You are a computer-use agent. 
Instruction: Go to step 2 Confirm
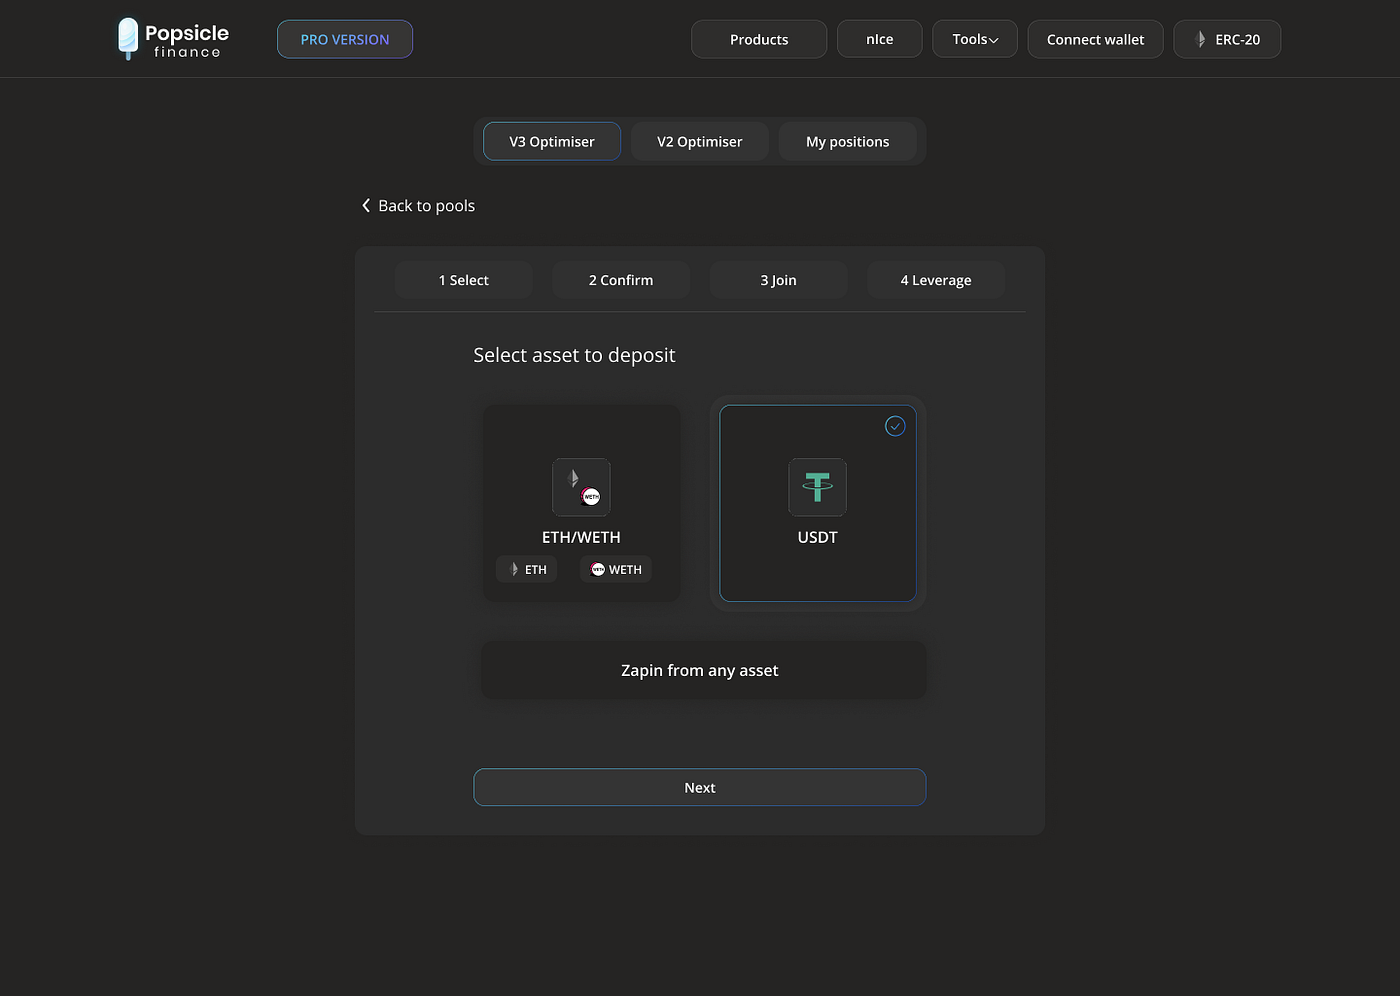(621, 280)
